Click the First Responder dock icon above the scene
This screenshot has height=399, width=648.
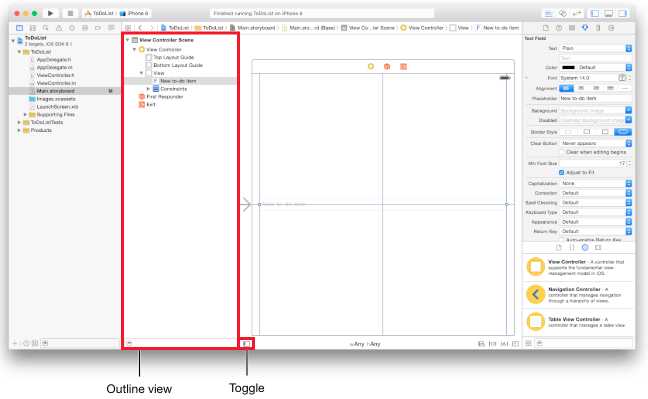point(387,67)
